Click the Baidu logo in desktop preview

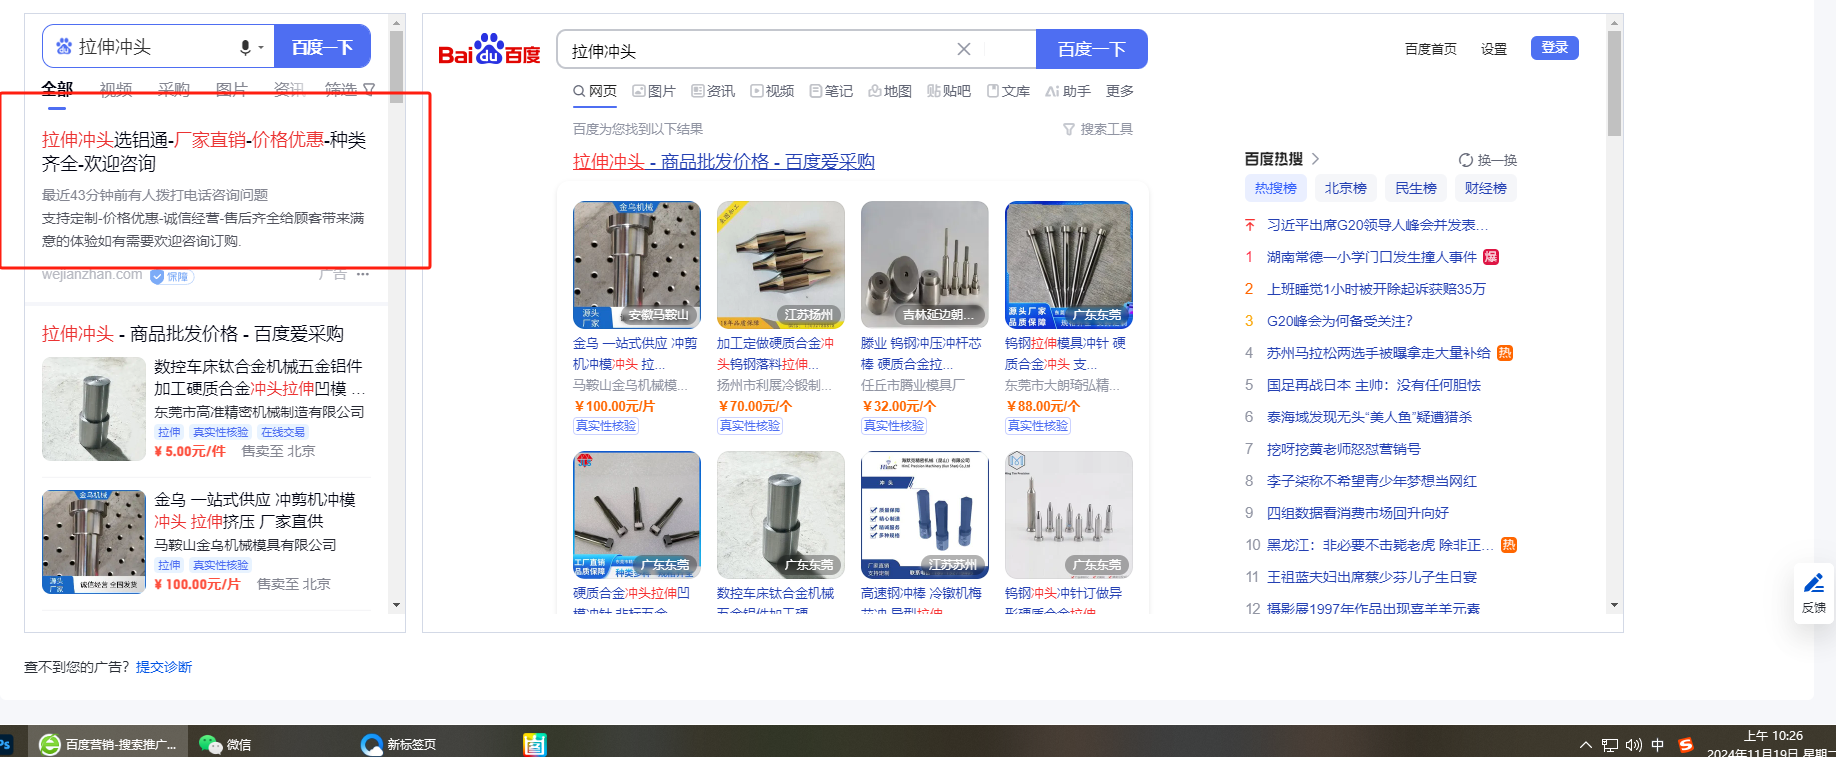pos(489,50)
